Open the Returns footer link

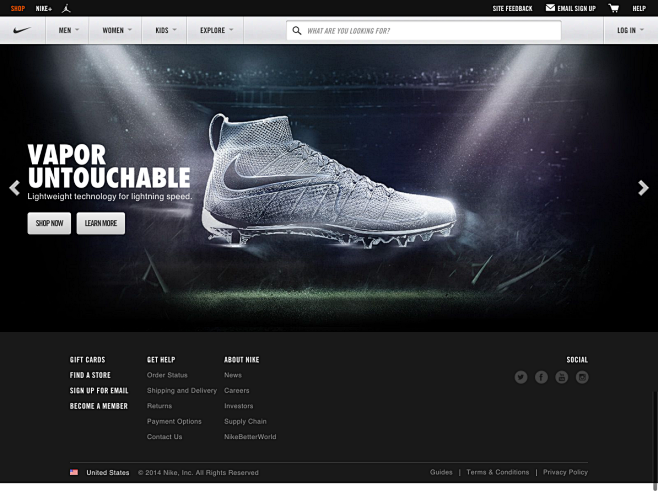(159, 406)
